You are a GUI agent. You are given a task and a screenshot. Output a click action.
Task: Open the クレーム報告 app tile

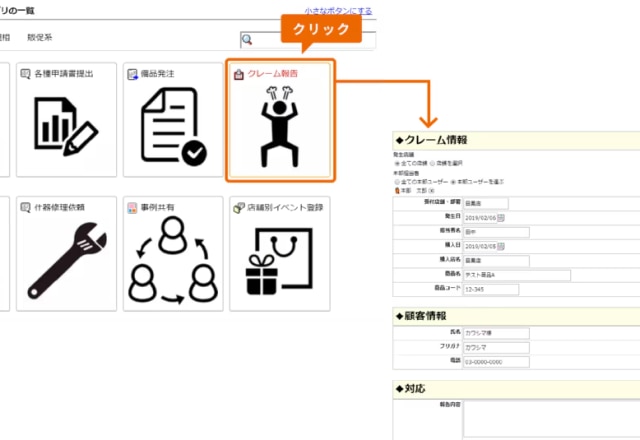280,121
